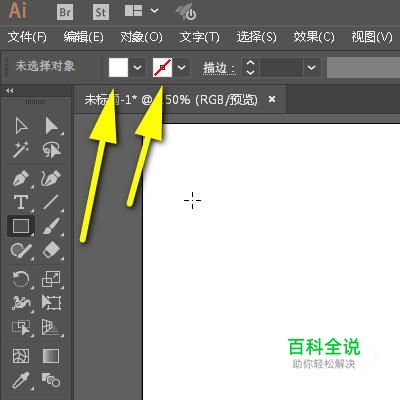Viewport: 400px width, 400px height.
Task: Open the 对象(O) menu
Action: tap(141, 37)
